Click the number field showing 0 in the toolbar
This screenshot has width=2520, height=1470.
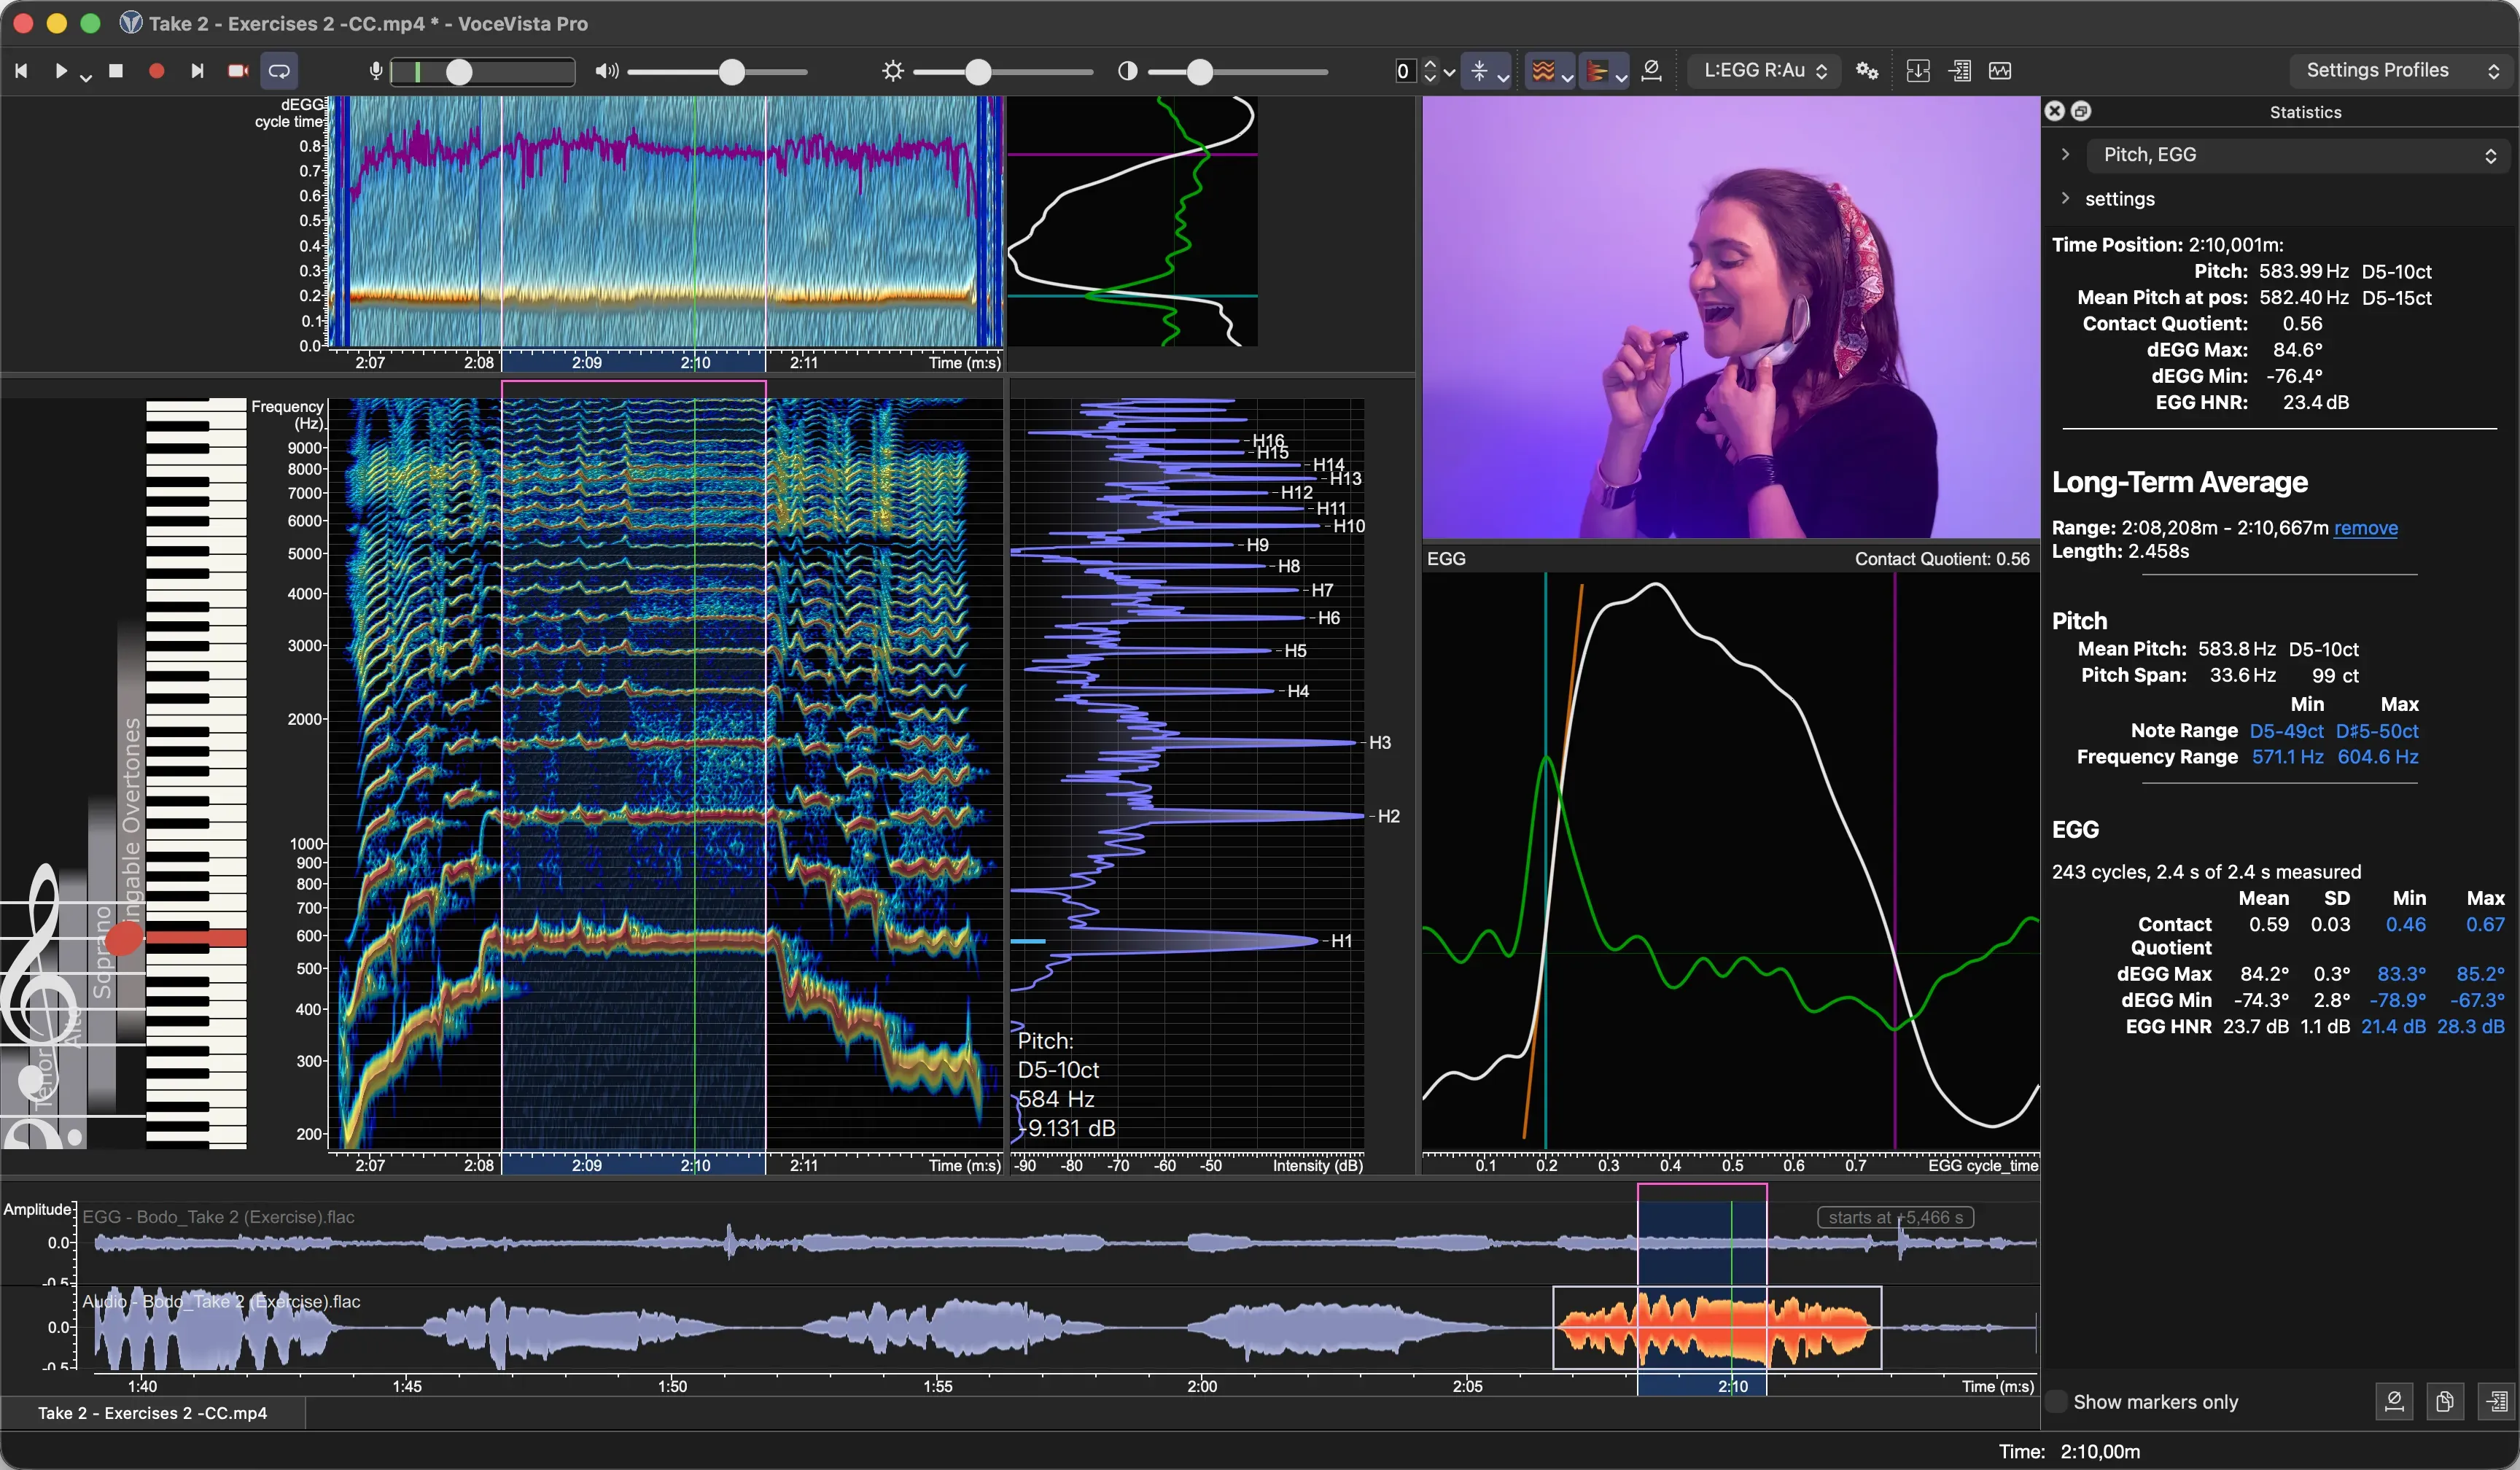coord(1404,71)
